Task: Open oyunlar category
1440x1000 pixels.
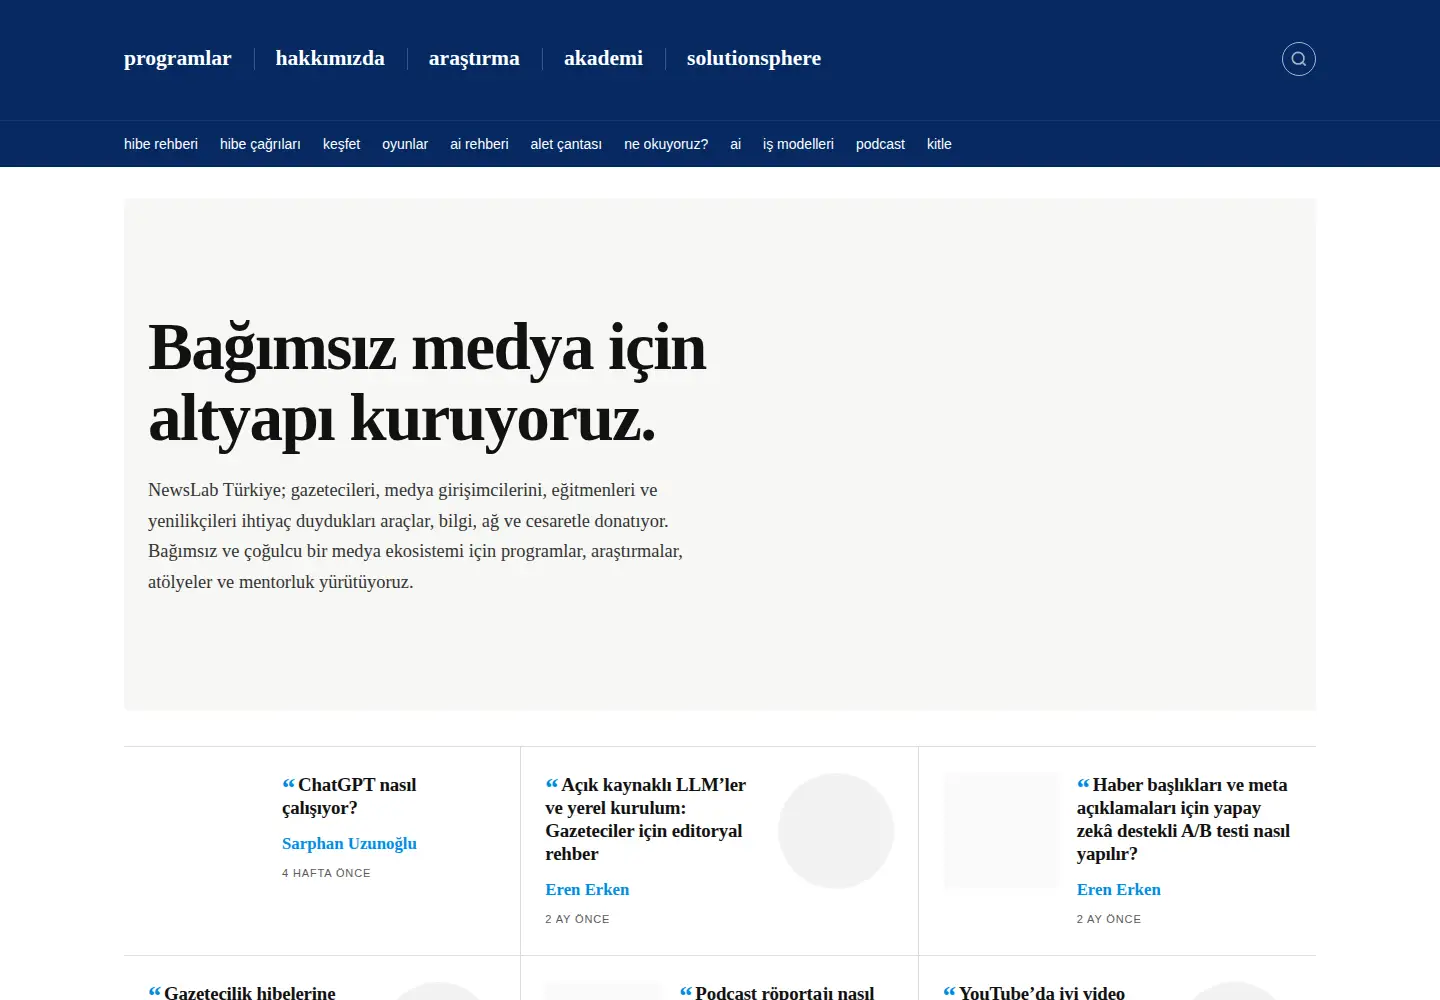Action: click(405, 144)
